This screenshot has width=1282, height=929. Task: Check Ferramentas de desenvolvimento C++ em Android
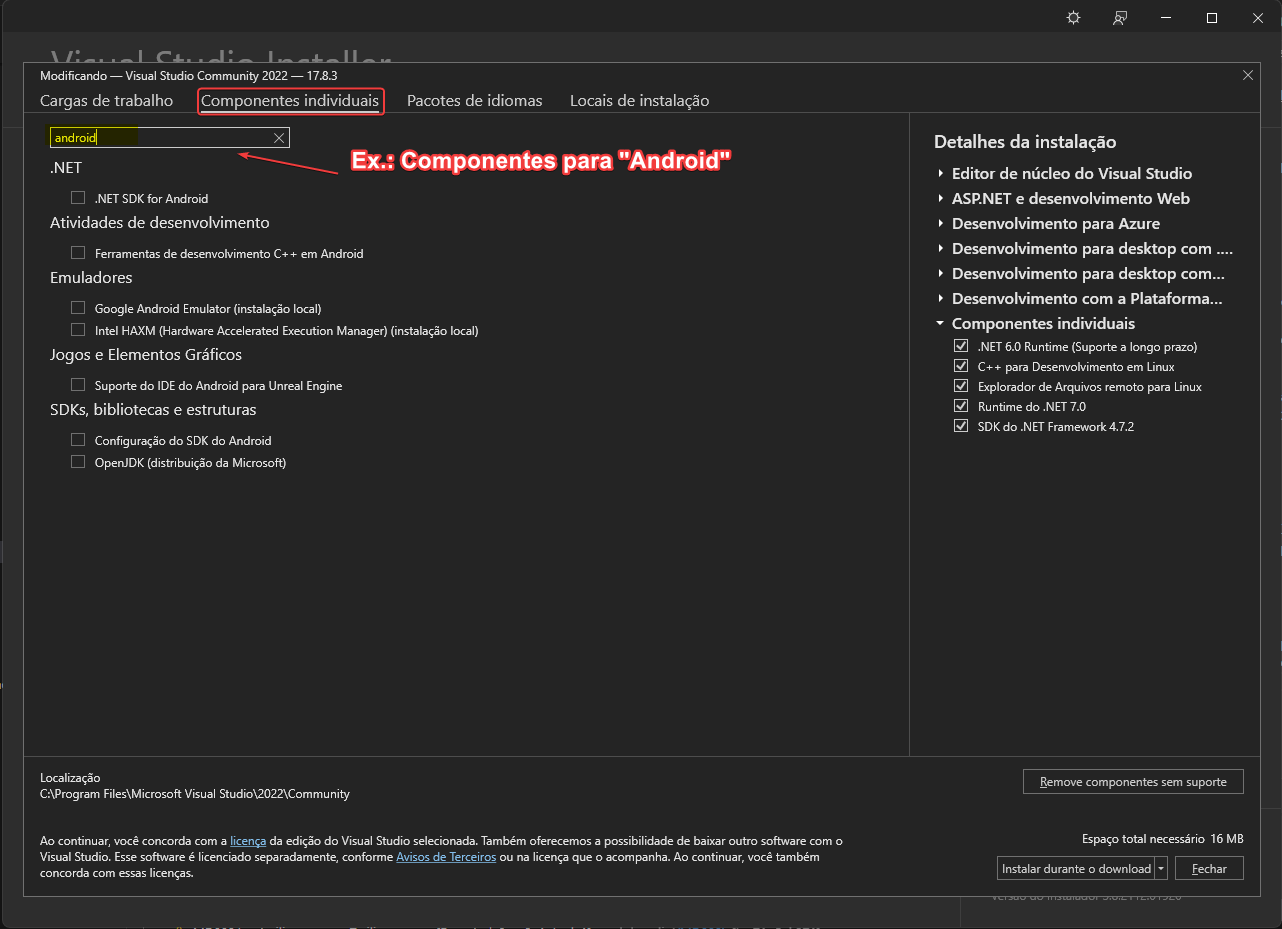click(x=78, y=253)
